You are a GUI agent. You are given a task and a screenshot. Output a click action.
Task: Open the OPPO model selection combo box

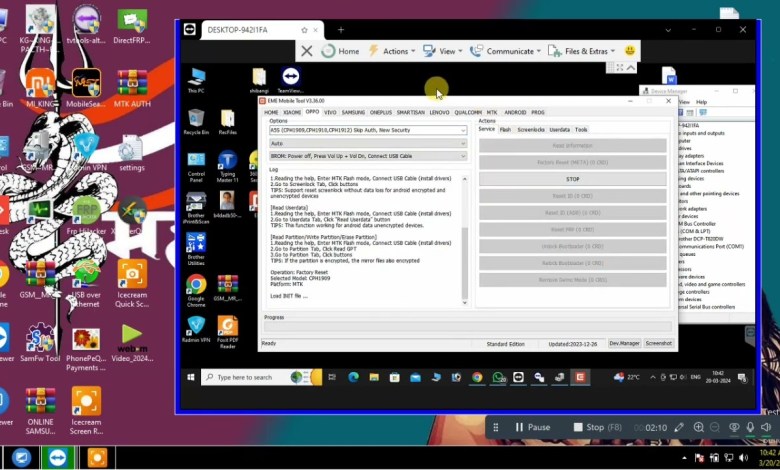click(x=367, y=130)
